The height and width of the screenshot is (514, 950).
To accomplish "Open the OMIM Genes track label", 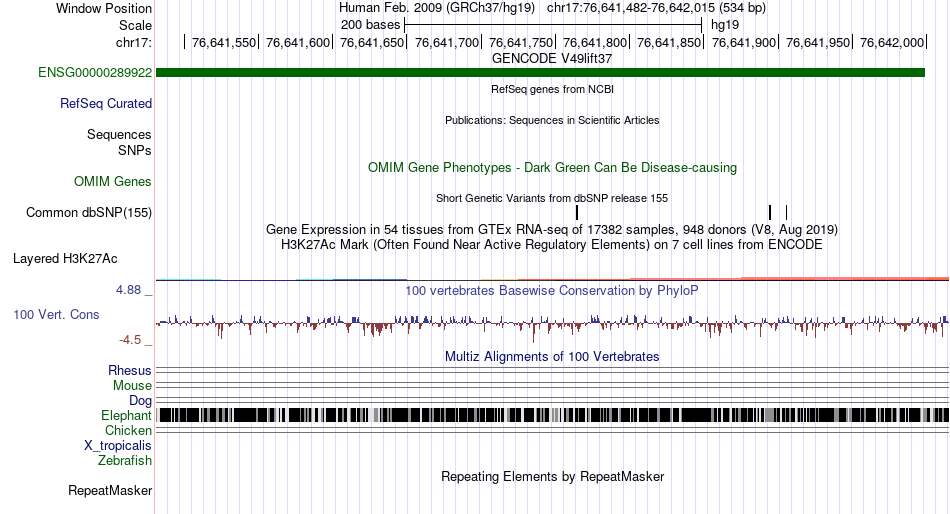I will [x=113, y=181].
